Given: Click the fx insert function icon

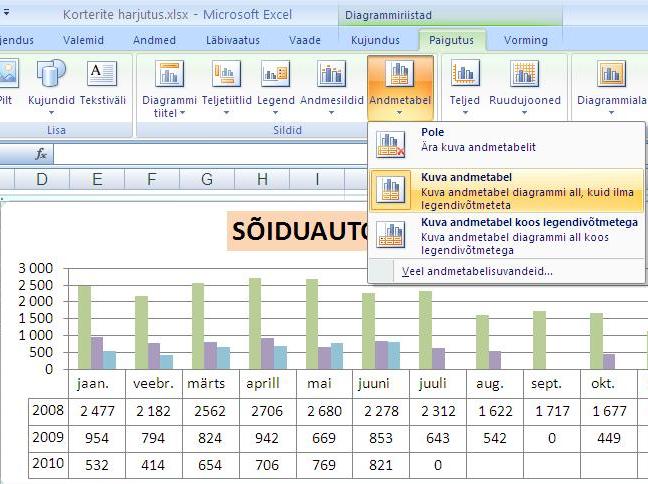Looking at the screenshot, I should pos(41,155).
